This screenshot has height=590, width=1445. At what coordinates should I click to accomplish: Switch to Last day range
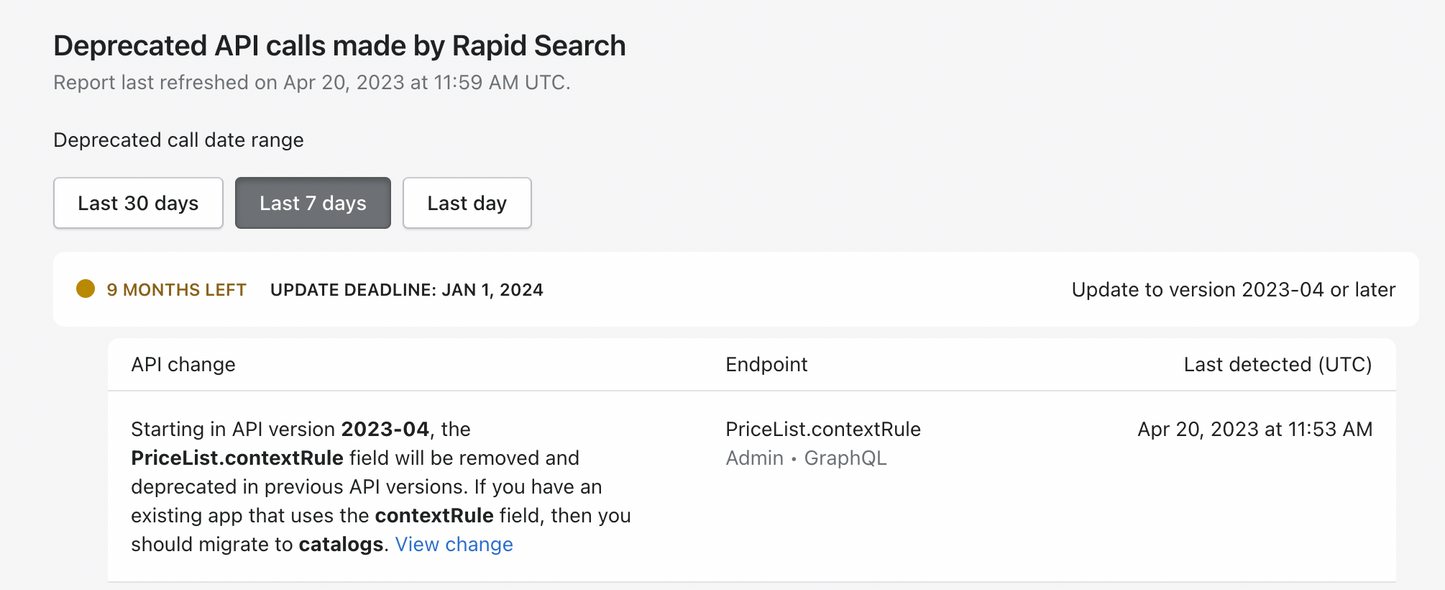point(467,203)
